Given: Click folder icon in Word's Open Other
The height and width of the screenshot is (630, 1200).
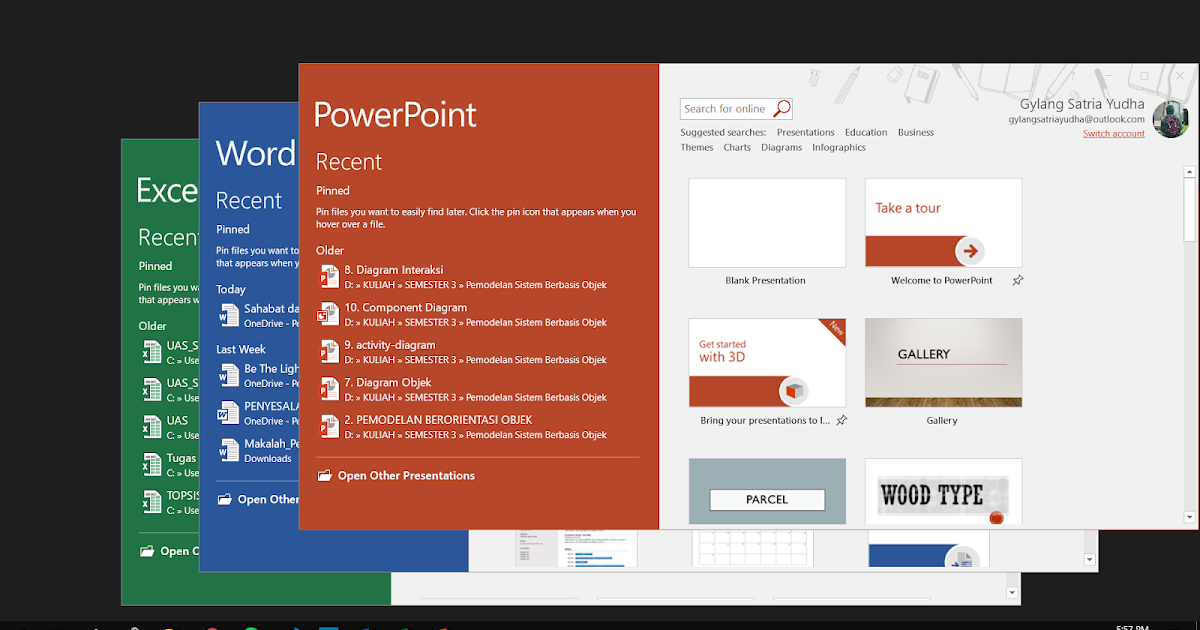Looking at the screenshot, I should pos(225,499).
